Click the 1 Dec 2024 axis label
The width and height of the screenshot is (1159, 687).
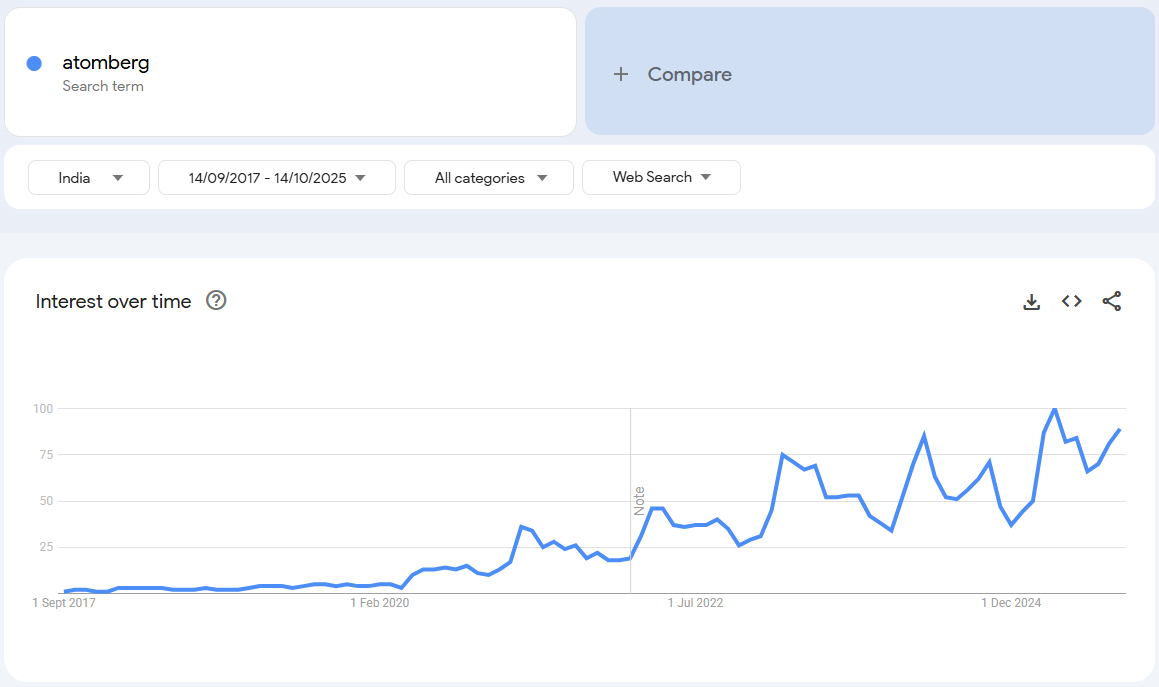point(1011,603)
